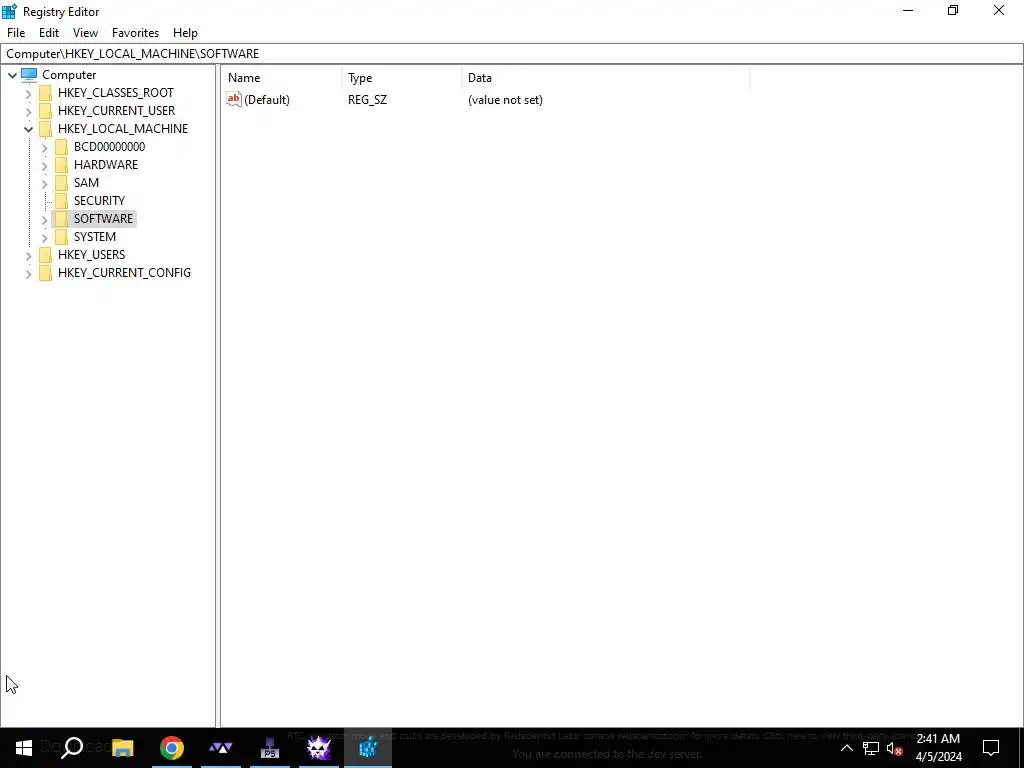Open the View menu

click(85, 33)
